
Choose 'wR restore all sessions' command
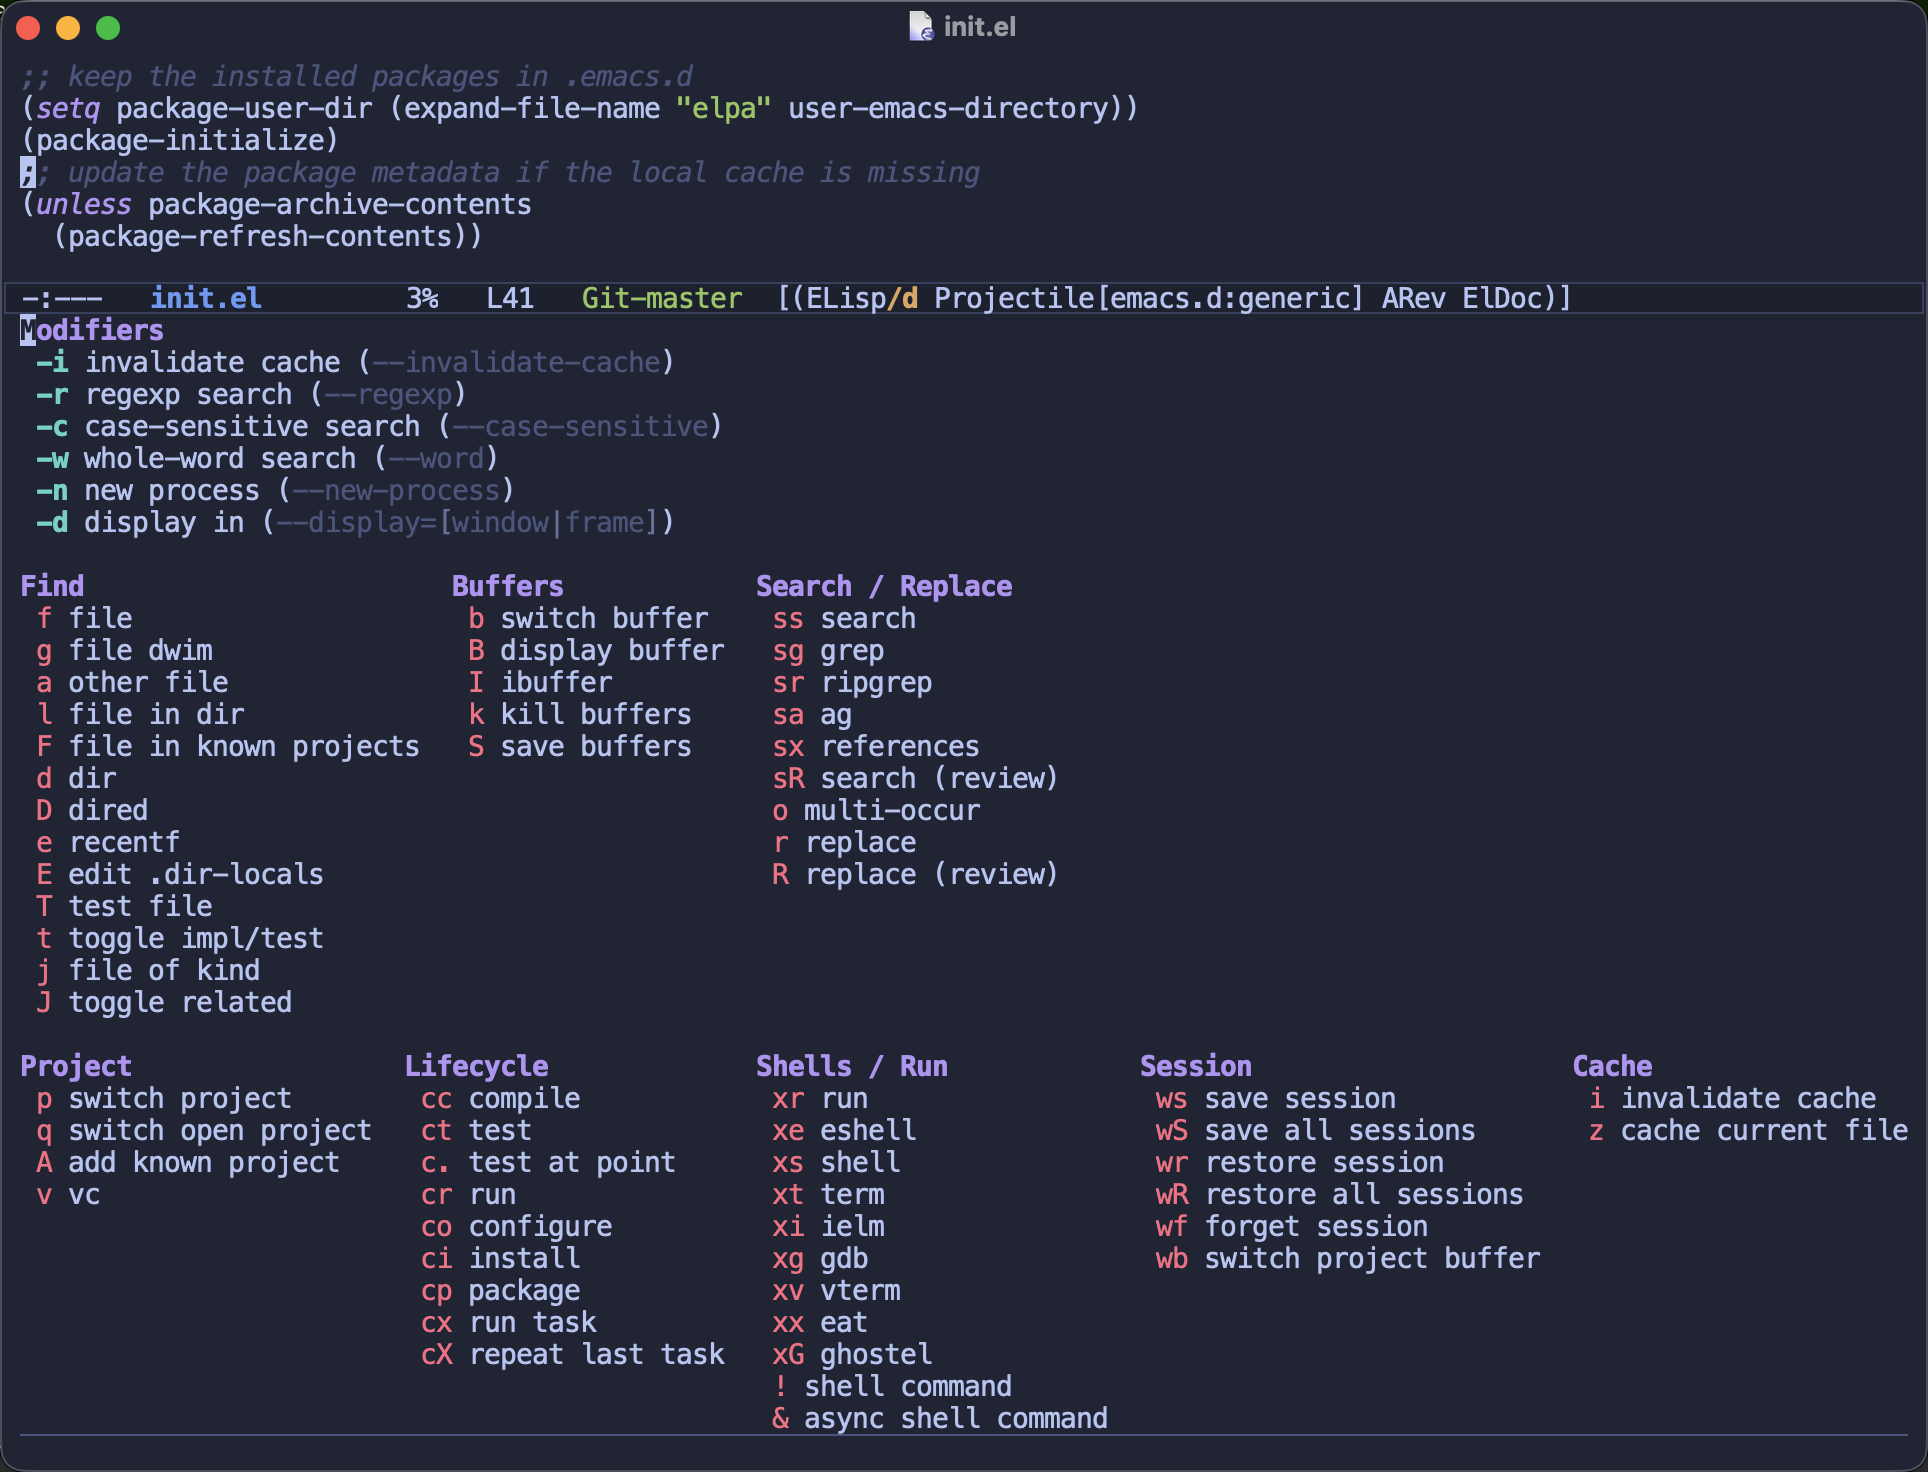(x=1340, y=1194)
